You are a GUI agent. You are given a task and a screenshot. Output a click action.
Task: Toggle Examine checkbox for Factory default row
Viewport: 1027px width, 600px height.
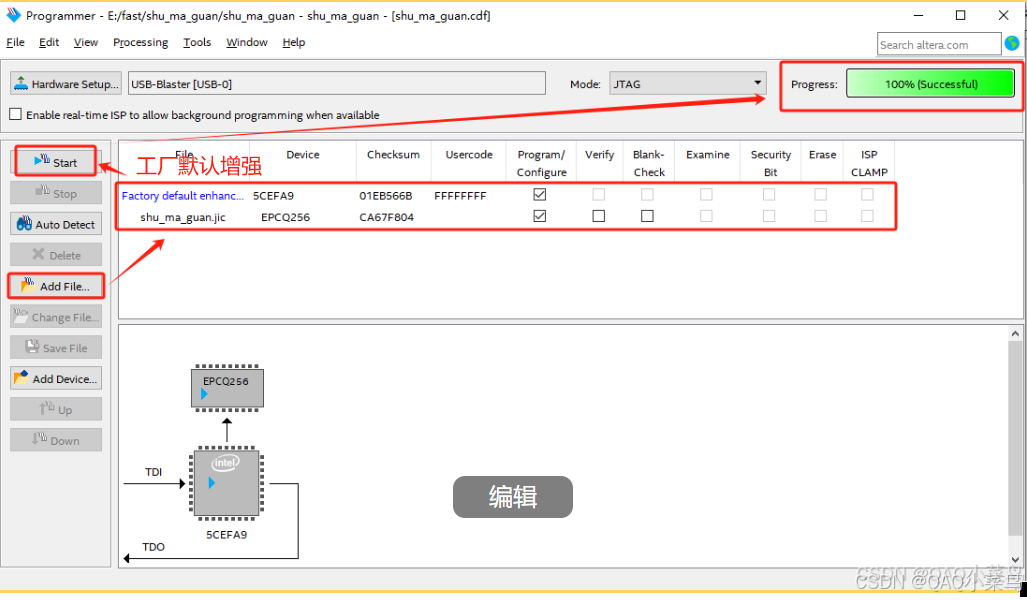click(706, 195)
